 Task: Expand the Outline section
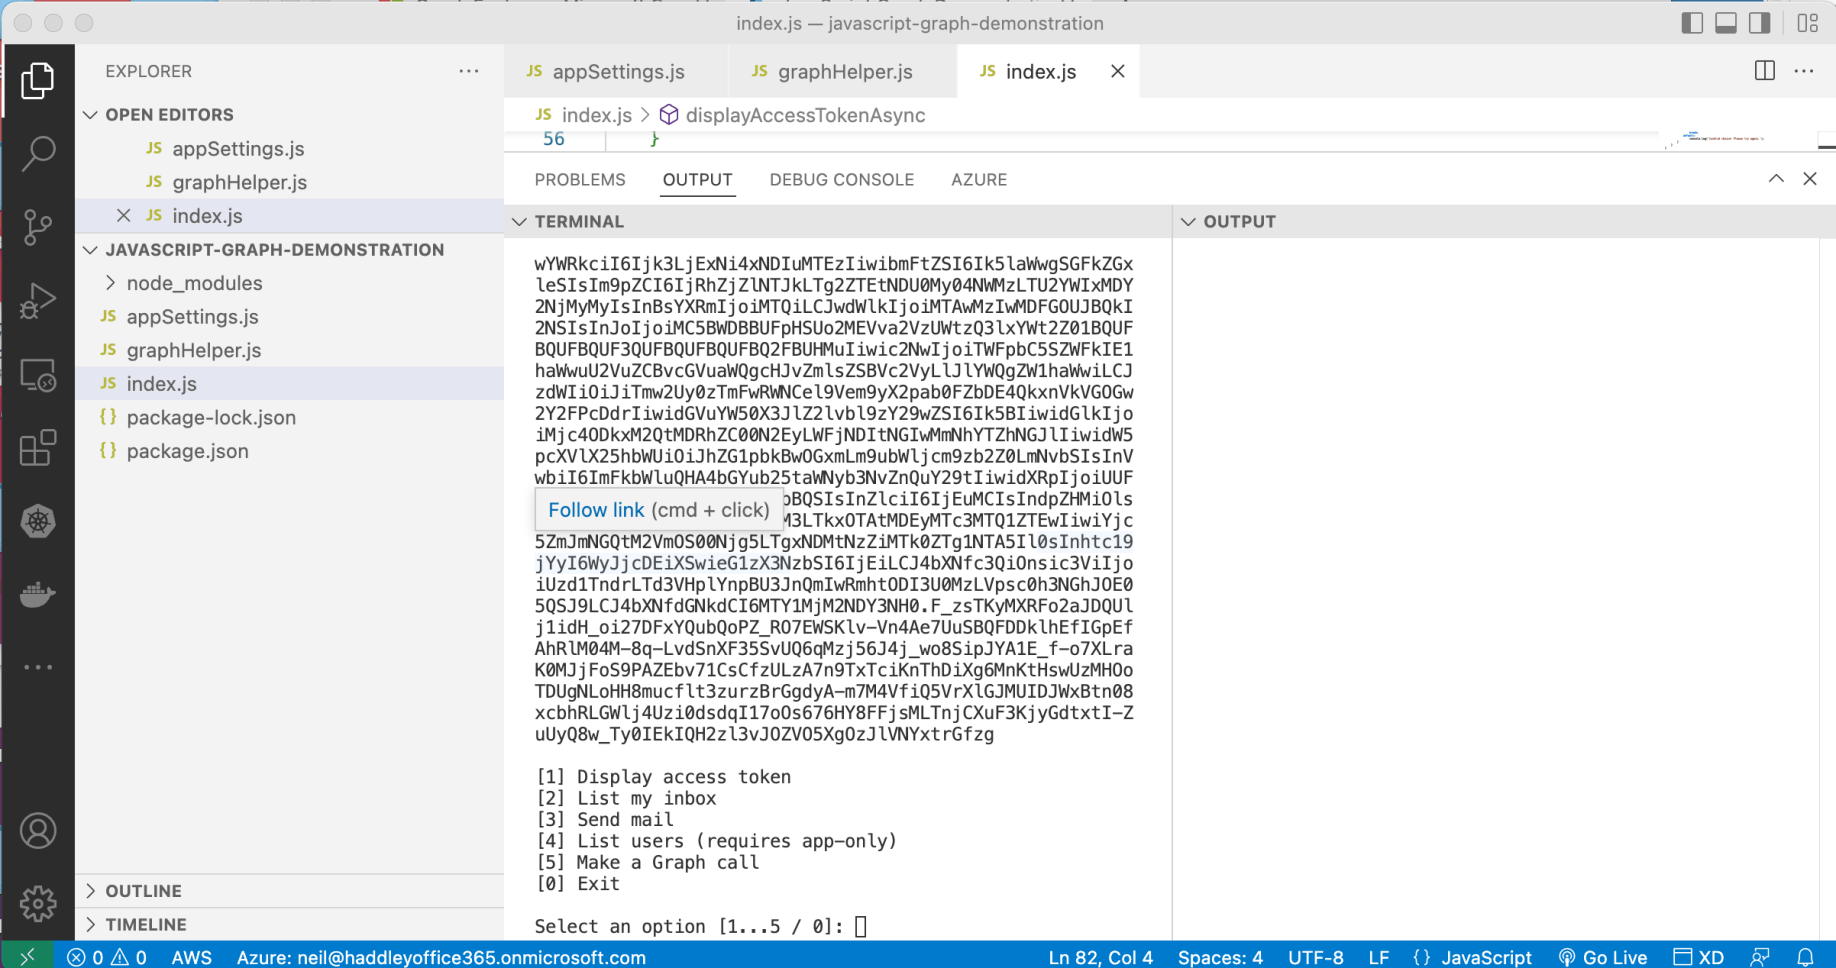coord(91,891)
